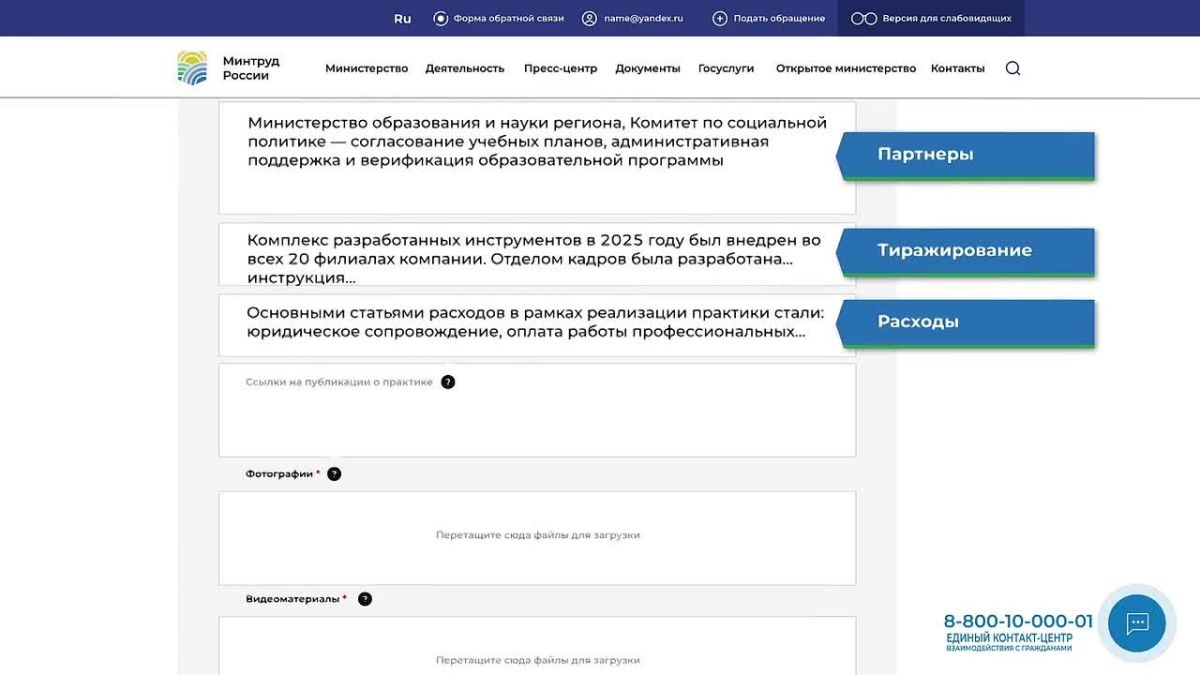The height and width of the screenshot is (675, 1200).
Task: Open the Деятельность menu
Action: click(x=465, y=68)
